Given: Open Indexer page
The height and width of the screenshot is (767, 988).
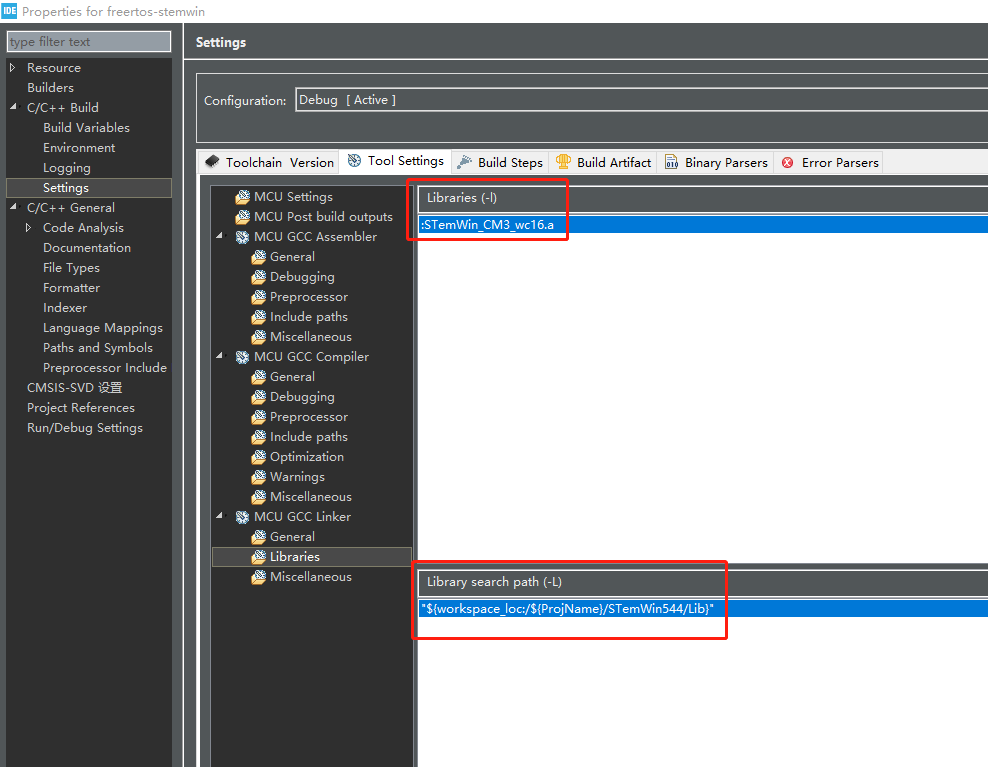Looking at the screenshot, I should (65, 308).
